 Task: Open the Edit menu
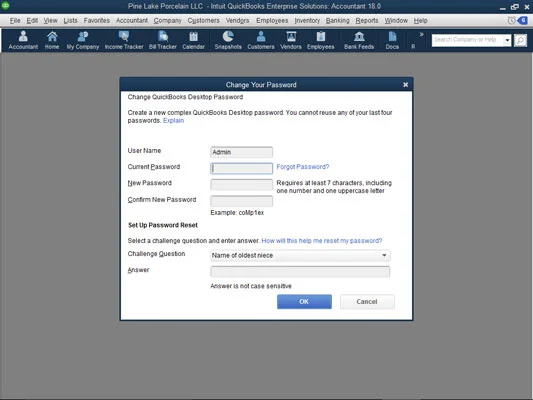[32, 21]
